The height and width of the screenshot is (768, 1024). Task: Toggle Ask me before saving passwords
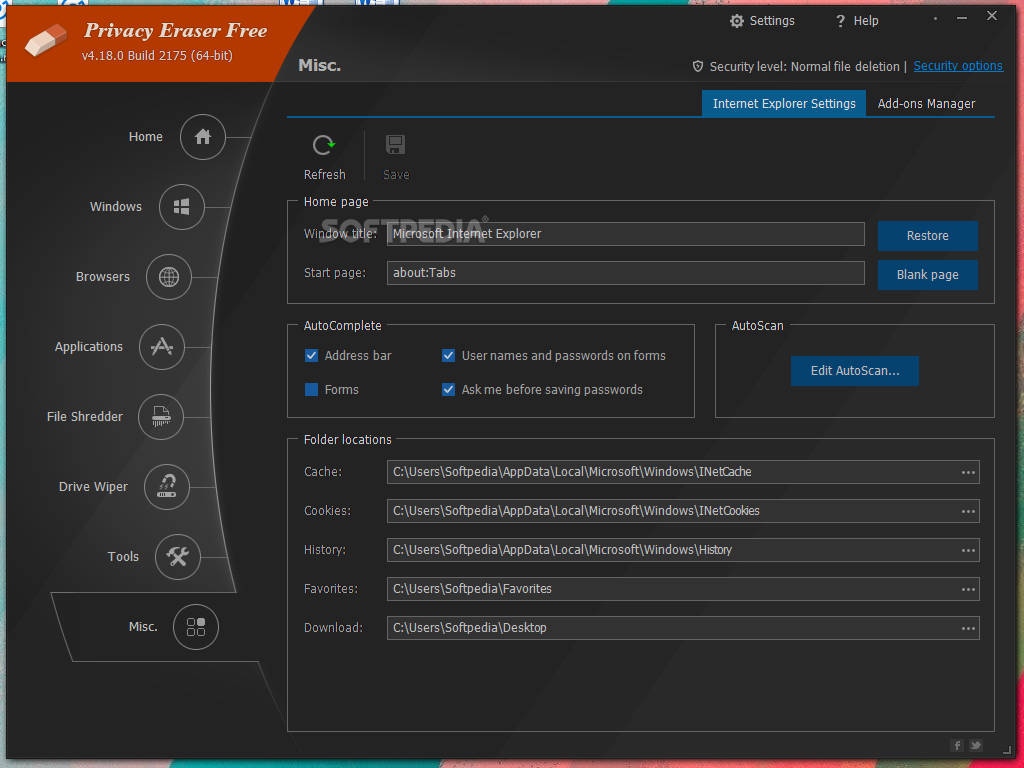click(449, 390)
